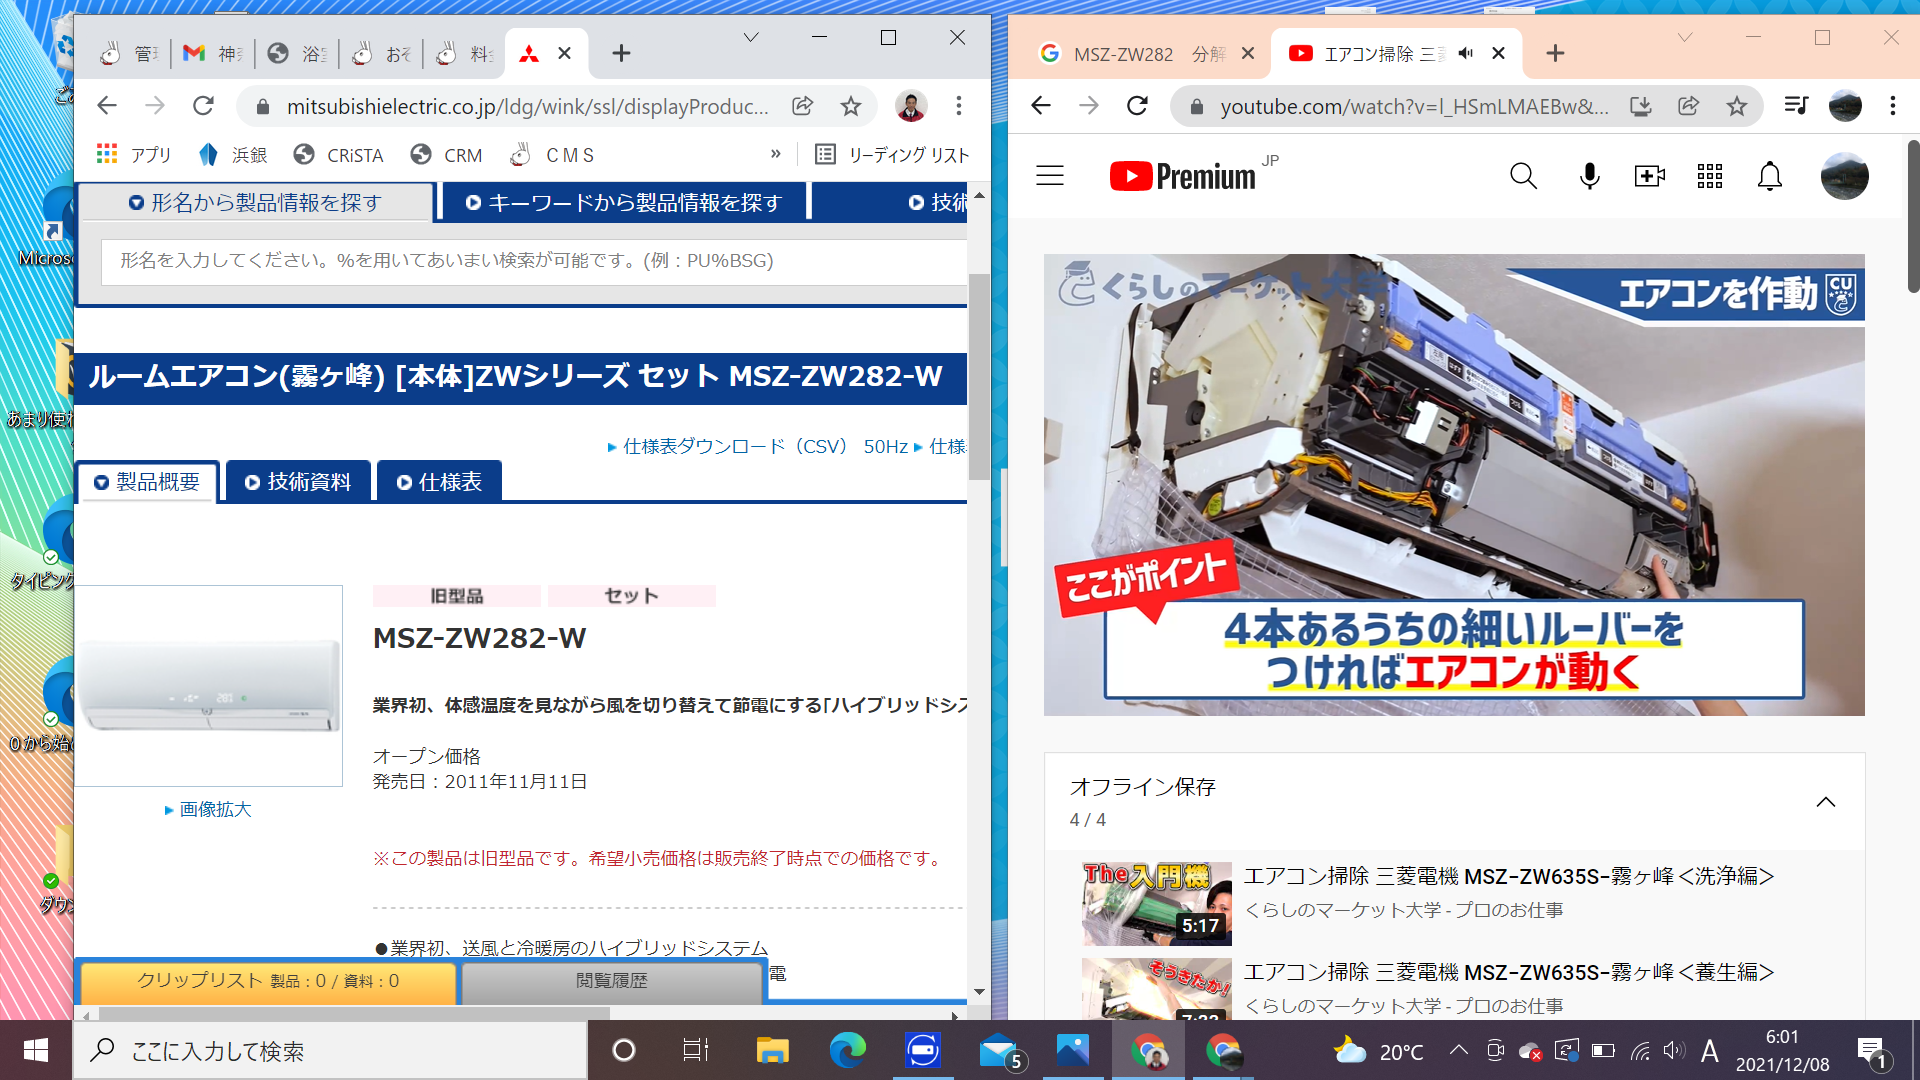Show hidden system tray icons
This screenshot has height=1080, width=1920.
[x=1459, y=1050]
